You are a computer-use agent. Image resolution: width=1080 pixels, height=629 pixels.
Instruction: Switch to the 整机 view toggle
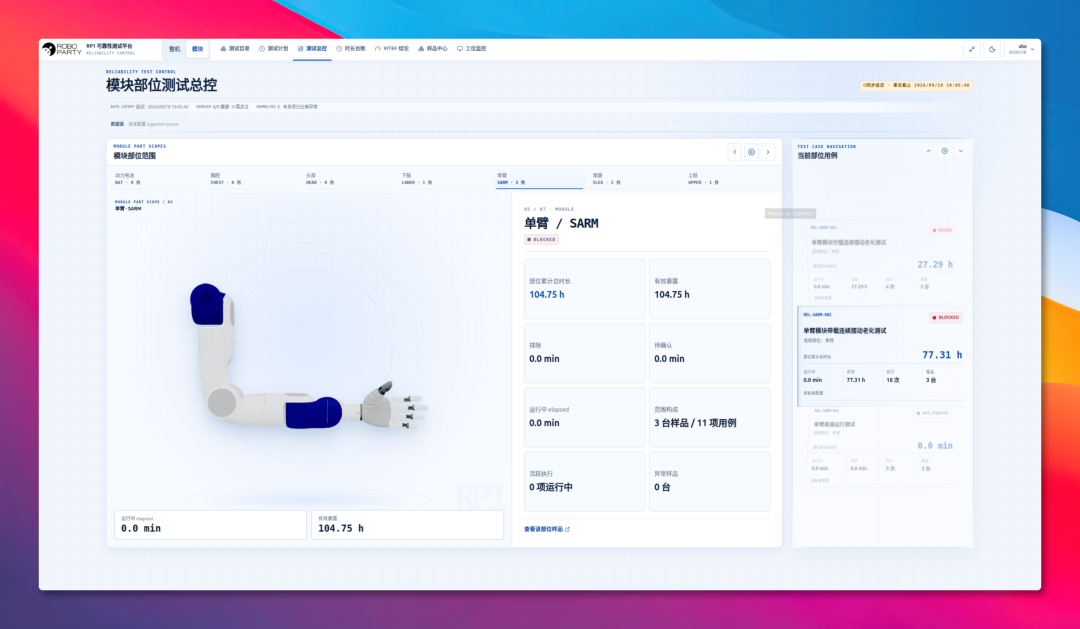click(174, 49)
